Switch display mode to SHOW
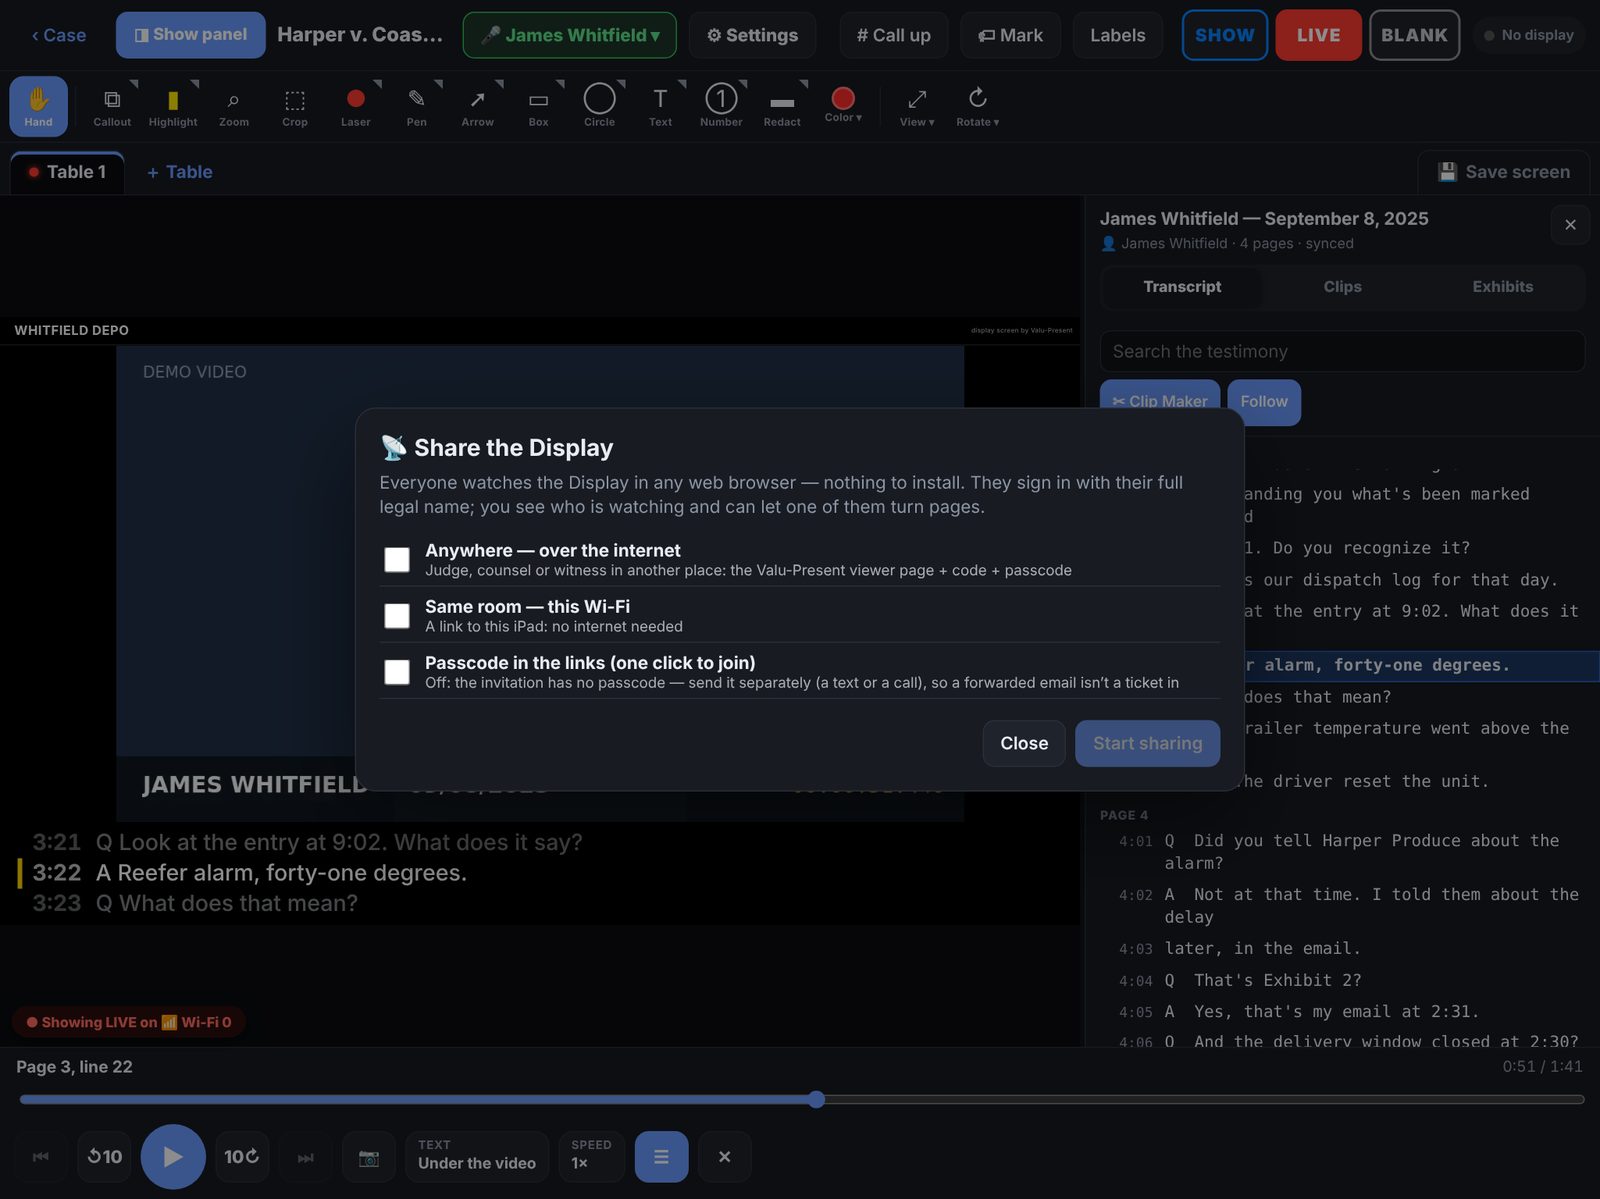The height and width of the screenshot is (1199, 1600). click(x=1225, y=35)
